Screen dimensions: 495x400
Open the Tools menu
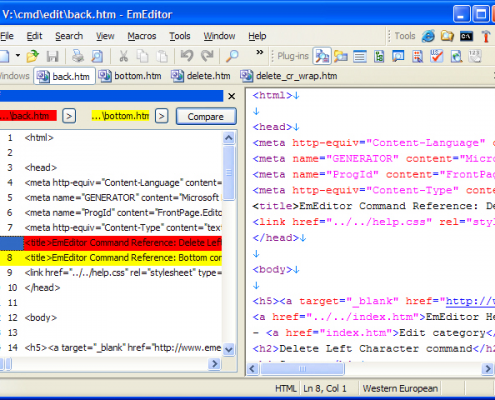coord(180,36)
